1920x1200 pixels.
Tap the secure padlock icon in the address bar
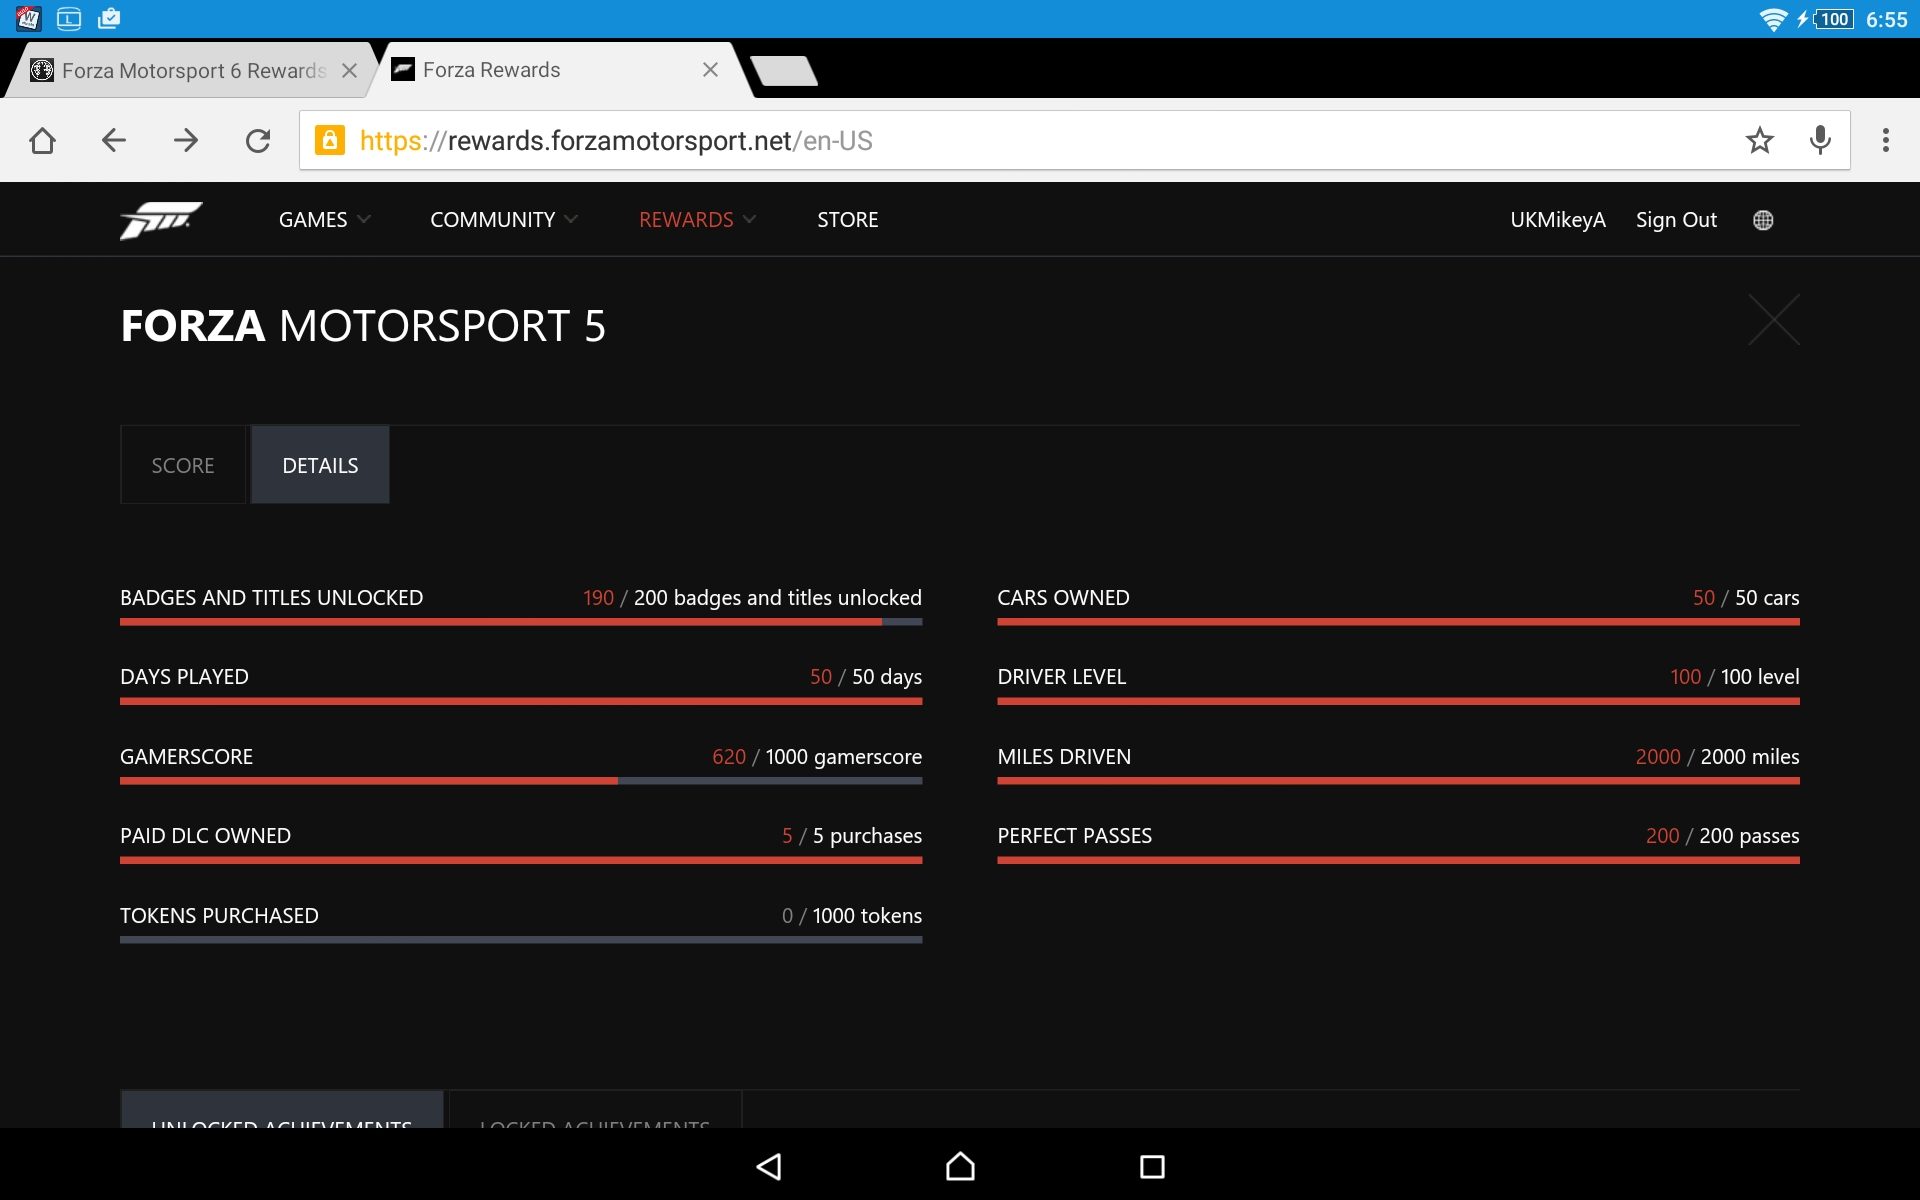[330, 140]
